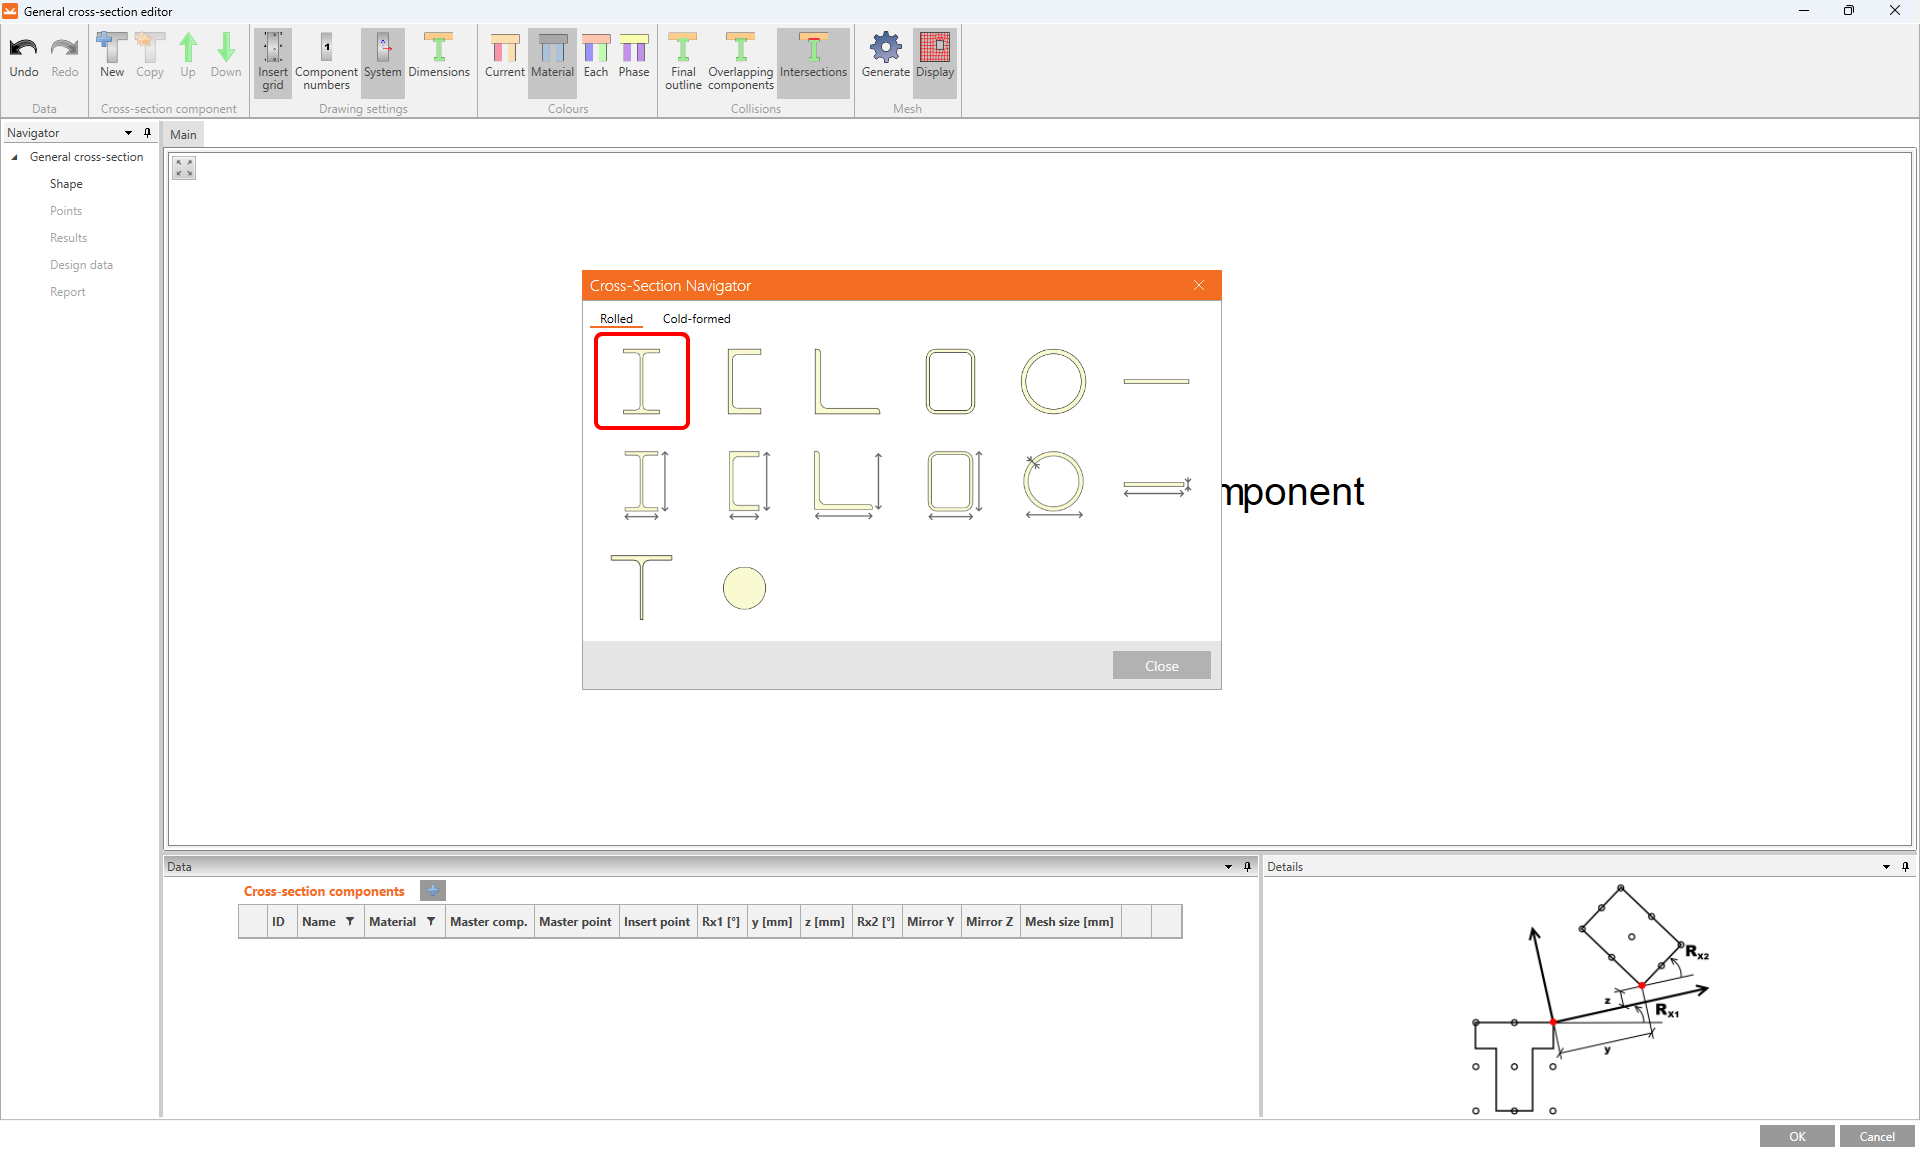
Task: Click the OK button
Action: coord(1796,1136)
